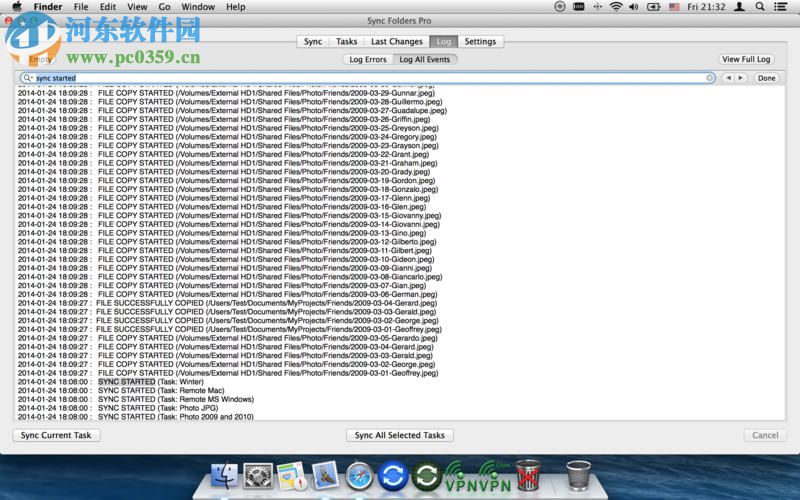This screenshot has width=800, height=500.
Task: Open the VPN icon beside the red-crossed trash
Action: 495,477
